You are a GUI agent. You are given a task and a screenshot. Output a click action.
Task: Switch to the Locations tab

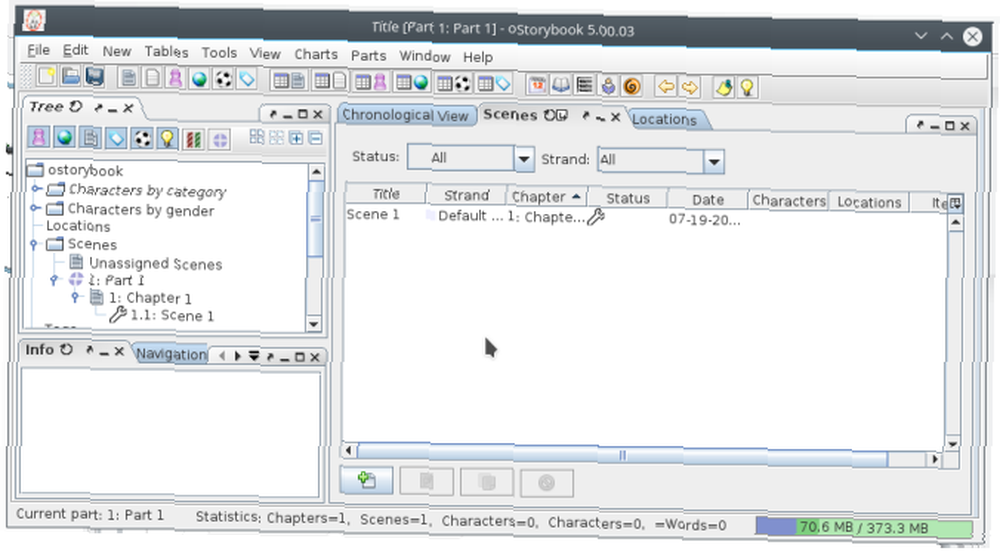pos(665,119)
